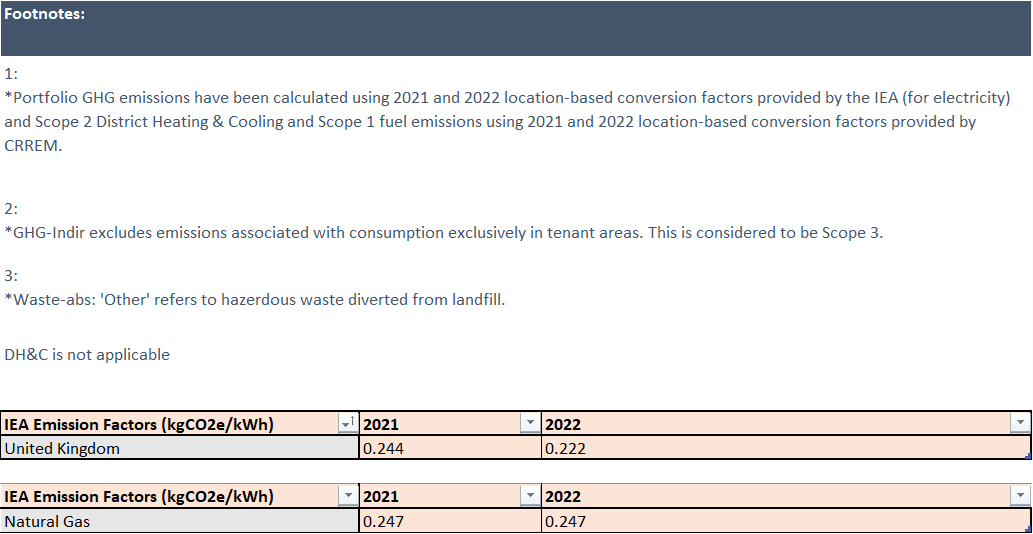Viewport: 1033px width, 534px height.
Task: Click the '2022' header label in Natural Gas table
Action: (563, 497)
